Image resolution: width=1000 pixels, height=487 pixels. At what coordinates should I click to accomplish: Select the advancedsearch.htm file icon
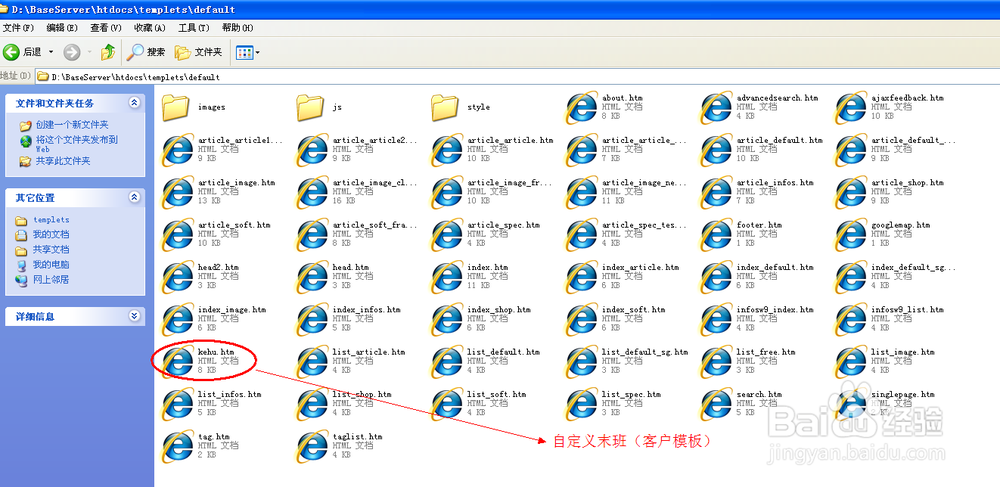coord(716,108)
